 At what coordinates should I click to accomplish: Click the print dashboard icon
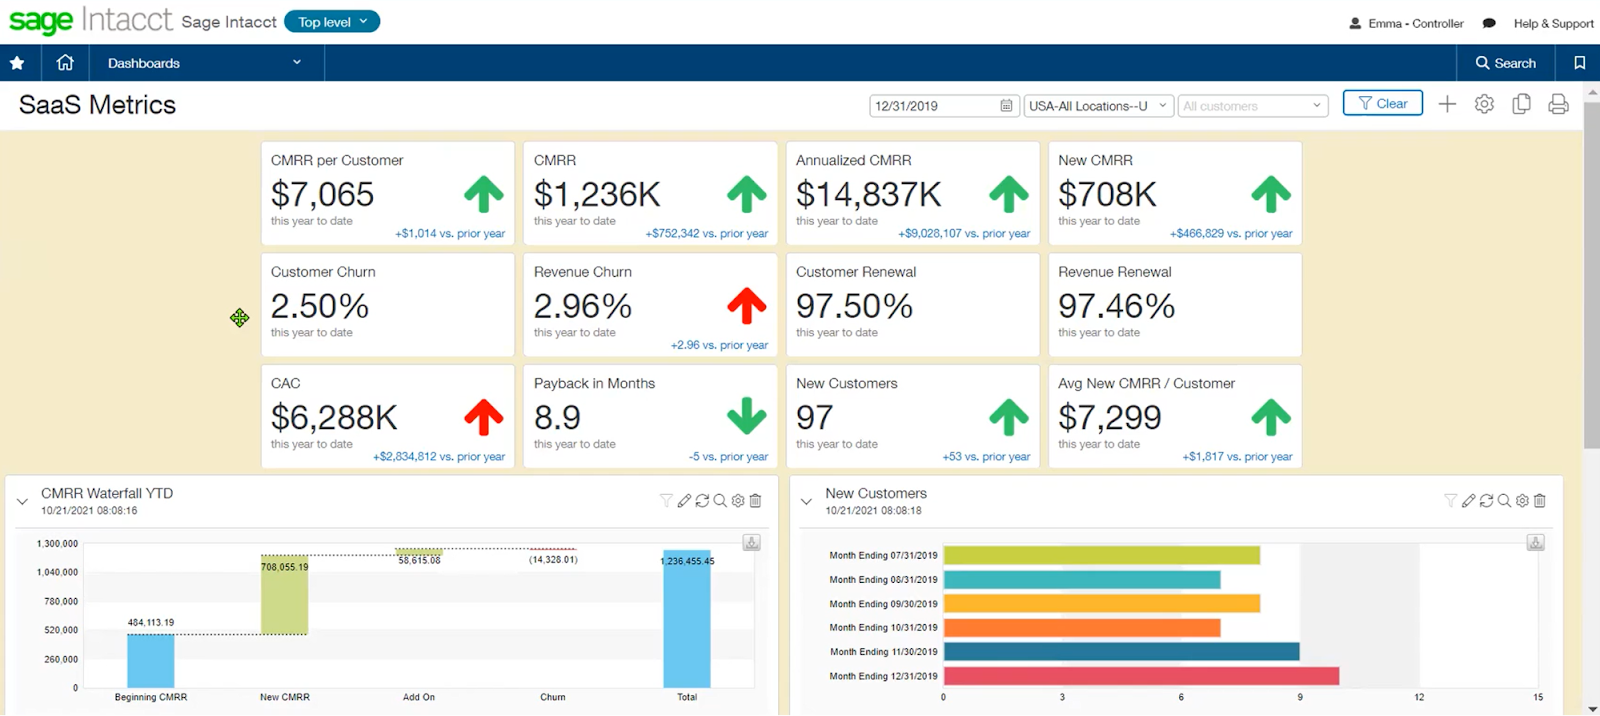point(1558,104)
